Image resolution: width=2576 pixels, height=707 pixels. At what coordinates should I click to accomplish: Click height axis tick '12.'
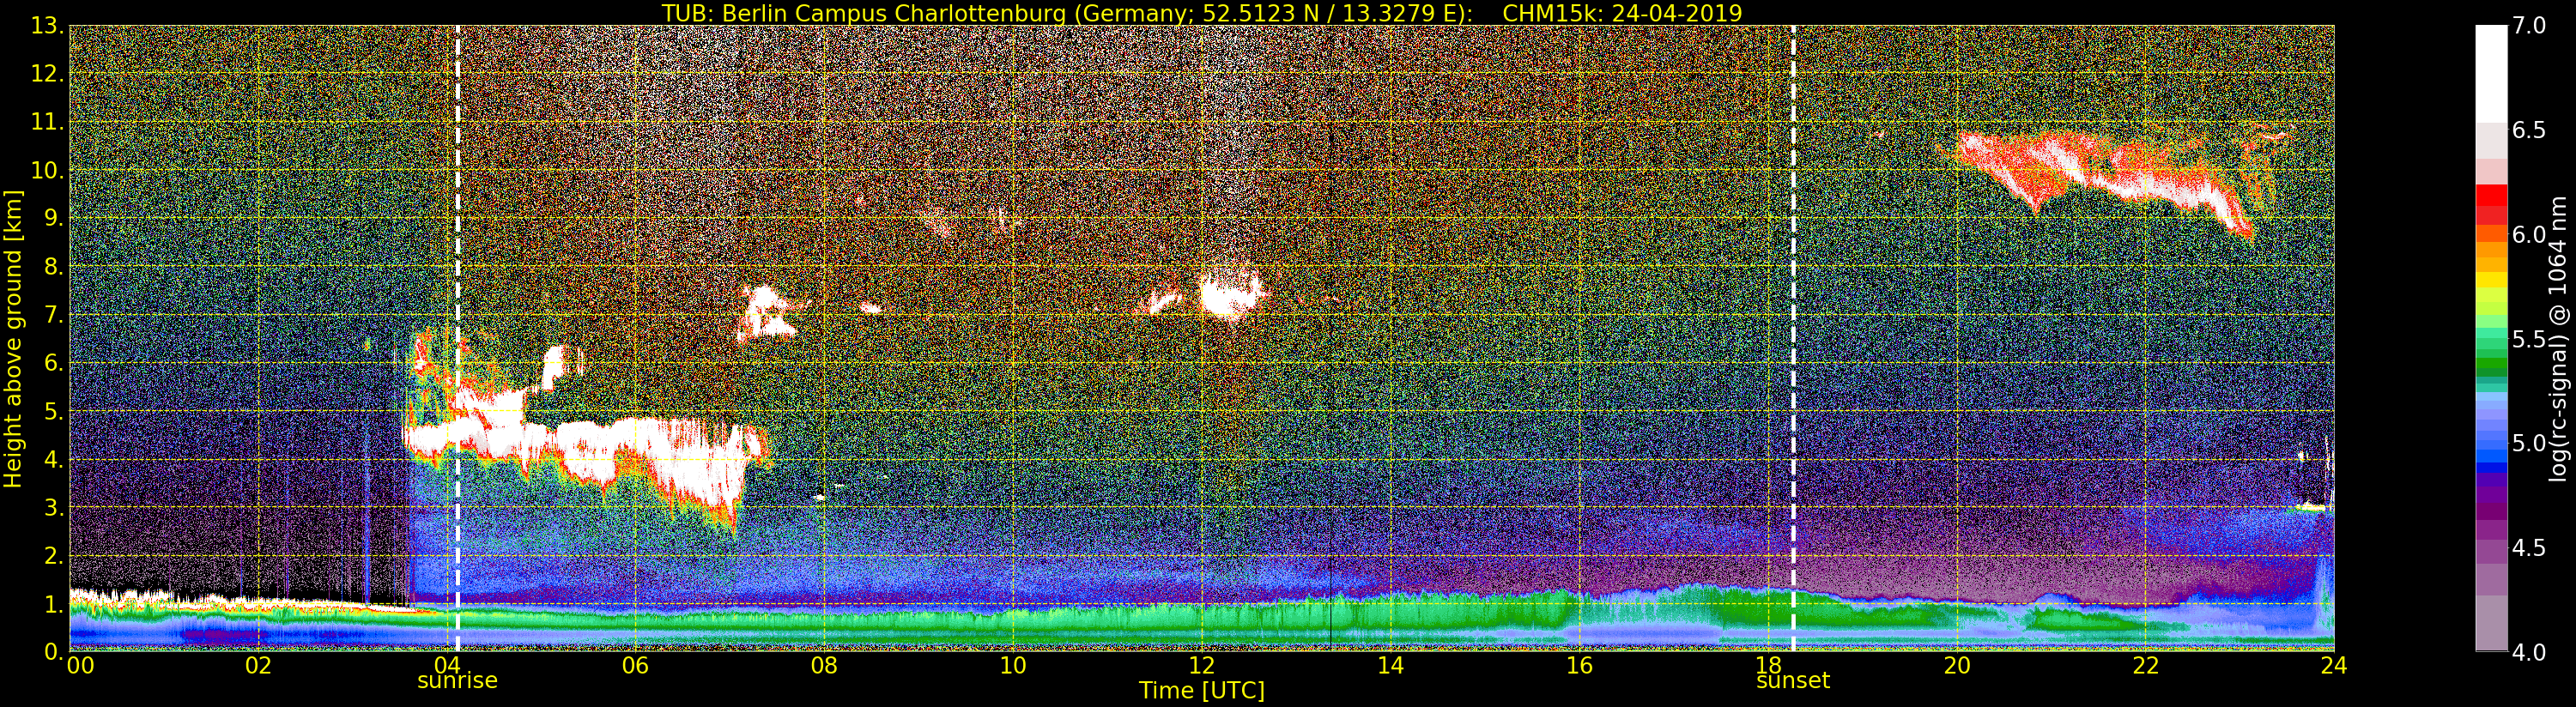(x=47, y=74)
